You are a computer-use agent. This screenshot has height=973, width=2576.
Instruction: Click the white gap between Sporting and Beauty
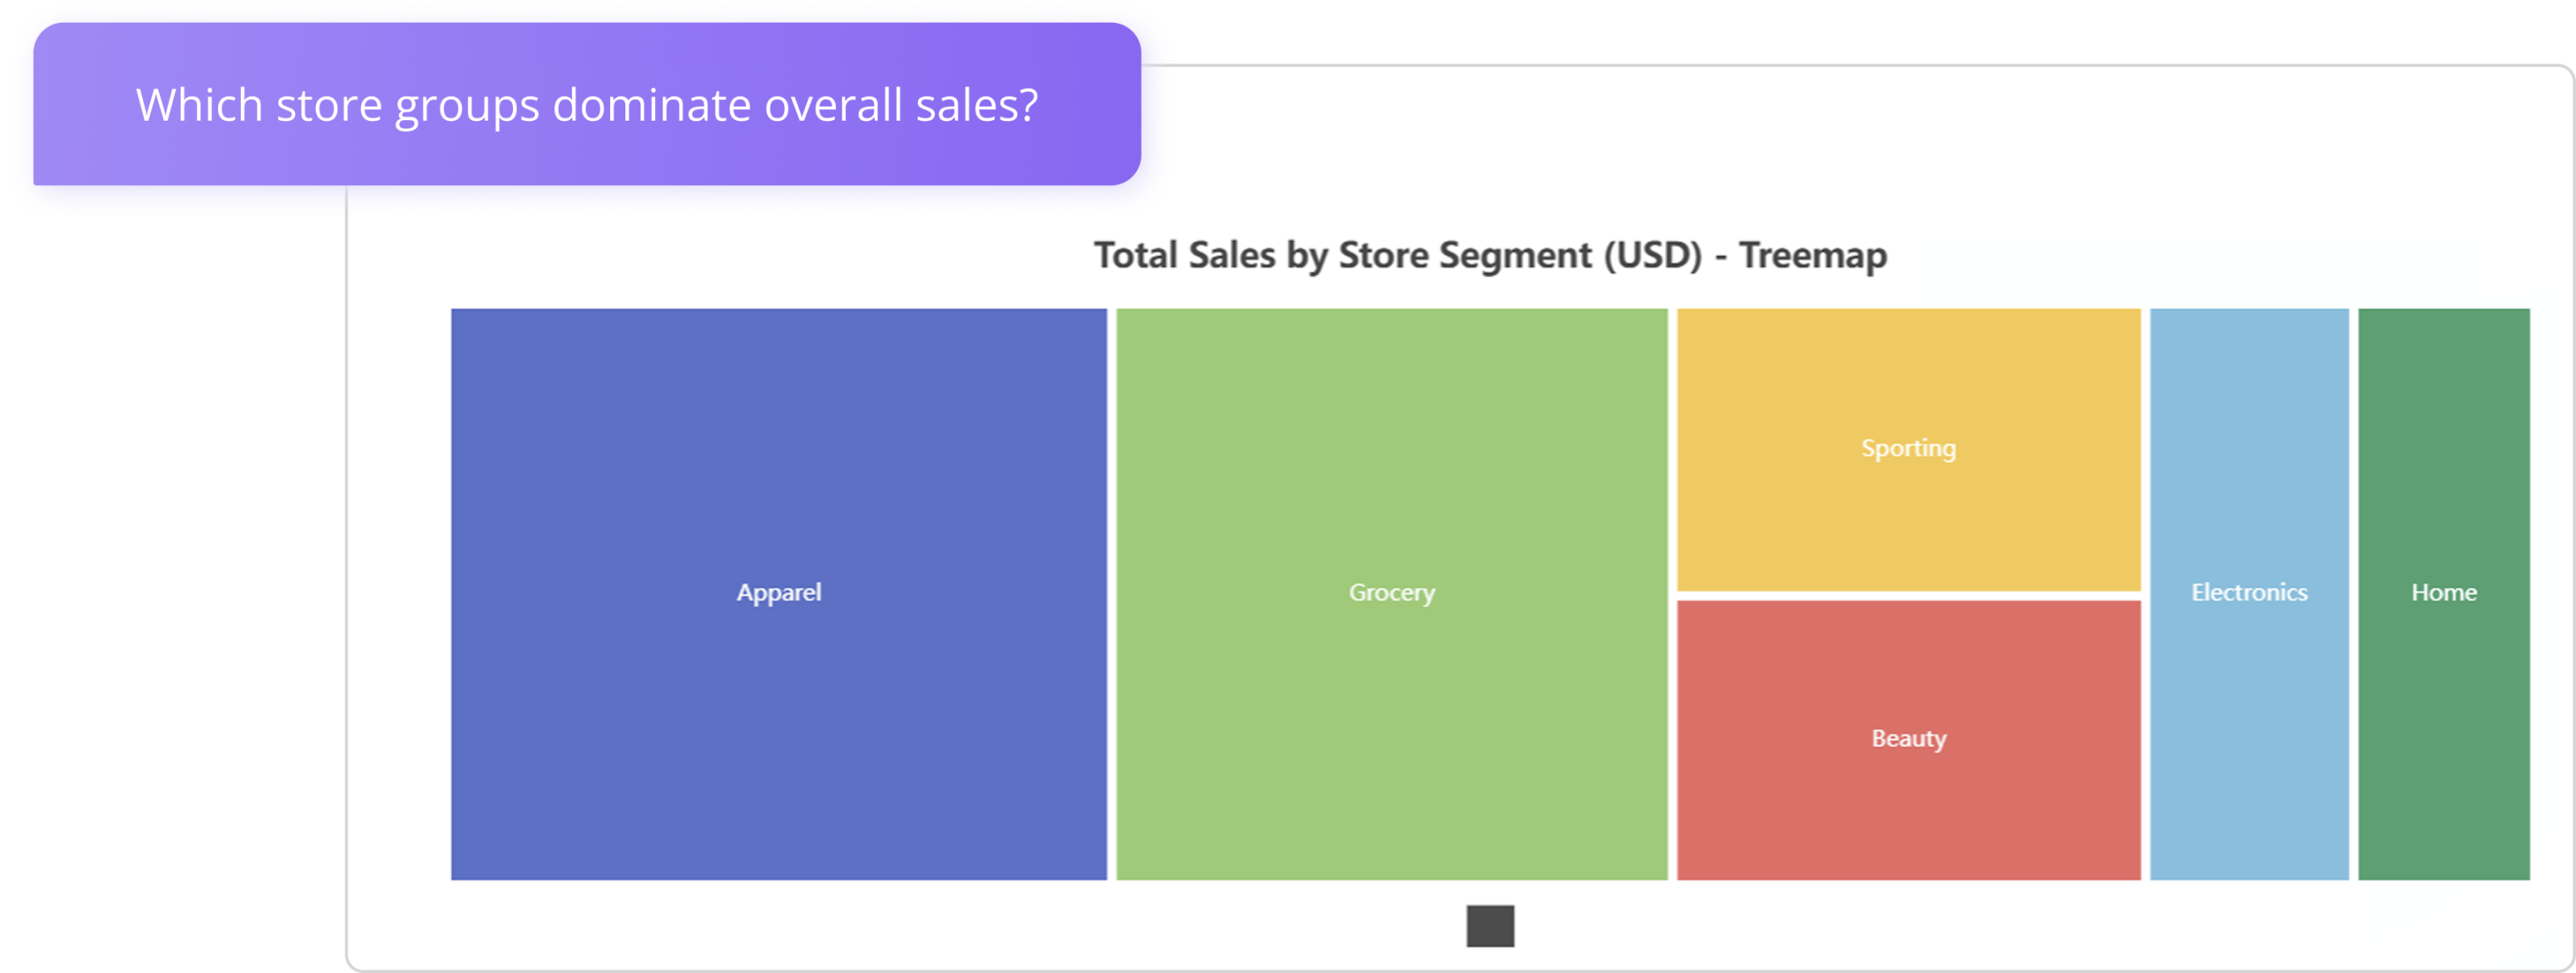(x=1908, y=596)
